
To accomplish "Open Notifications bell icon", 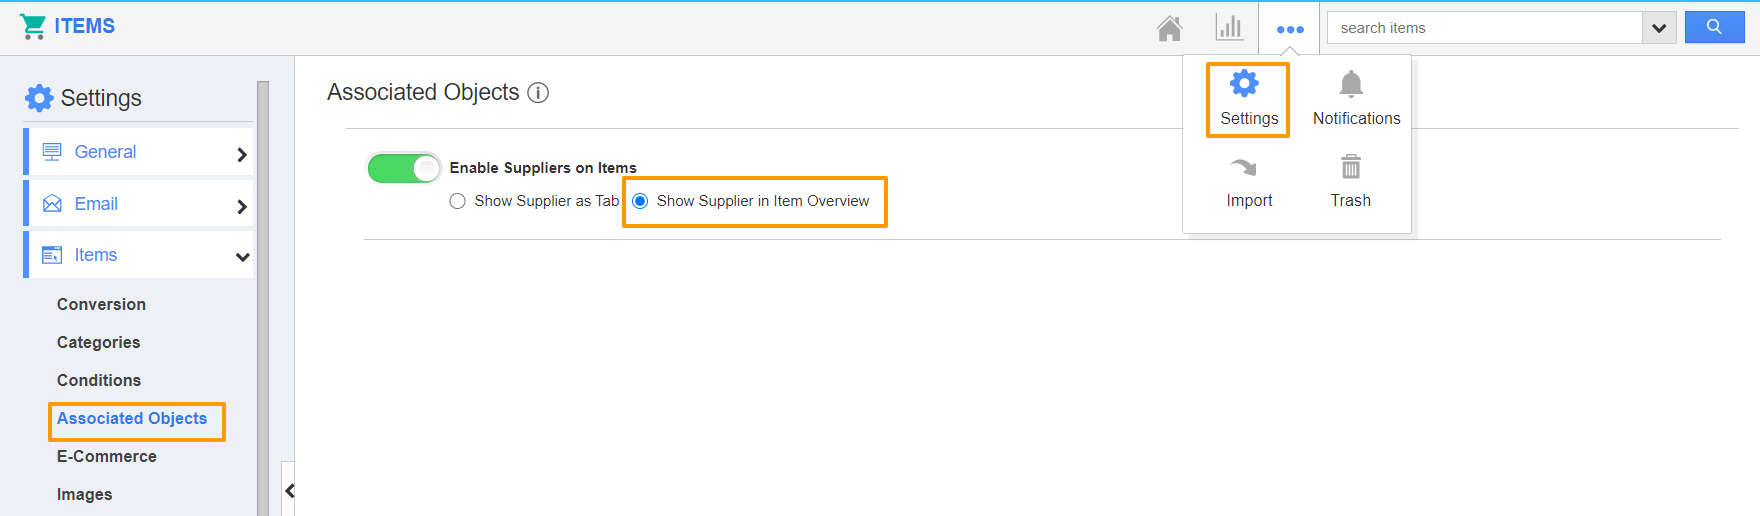I will [x=1351, y=84].
